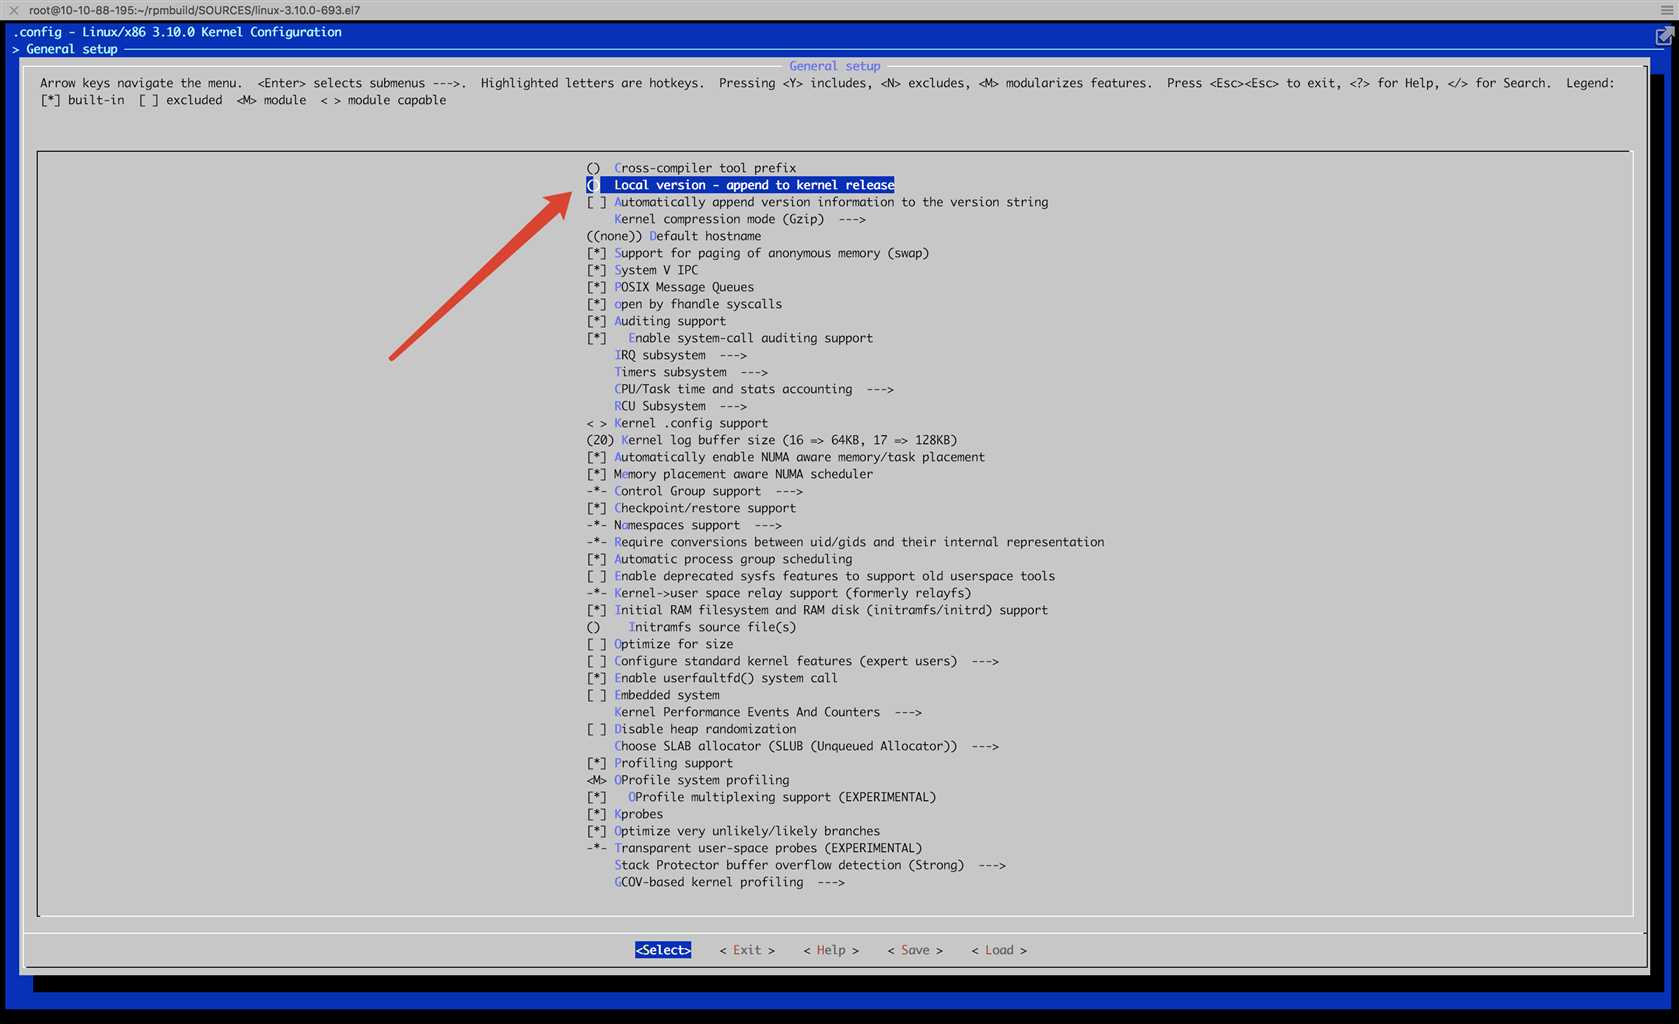Viewport: 1679px width, 1024px height.
Task: Open Choose SLAB allocator submenu
Action: click(x=806, y=746)
